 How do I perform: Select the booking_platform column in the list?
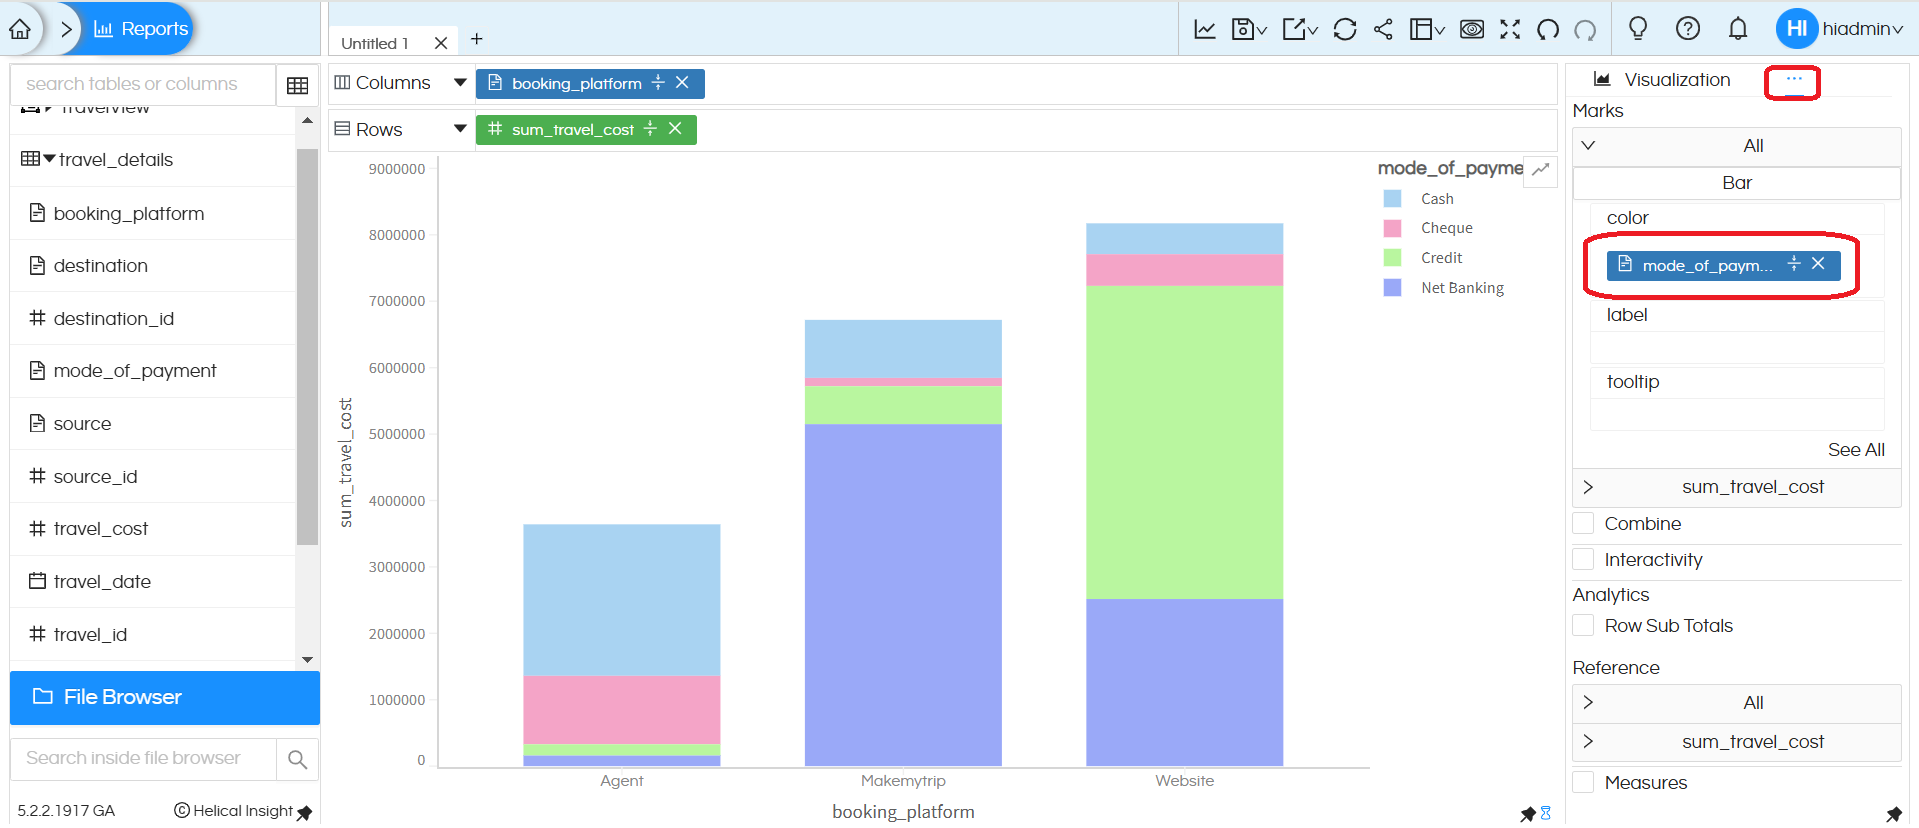tap(128, 213)
